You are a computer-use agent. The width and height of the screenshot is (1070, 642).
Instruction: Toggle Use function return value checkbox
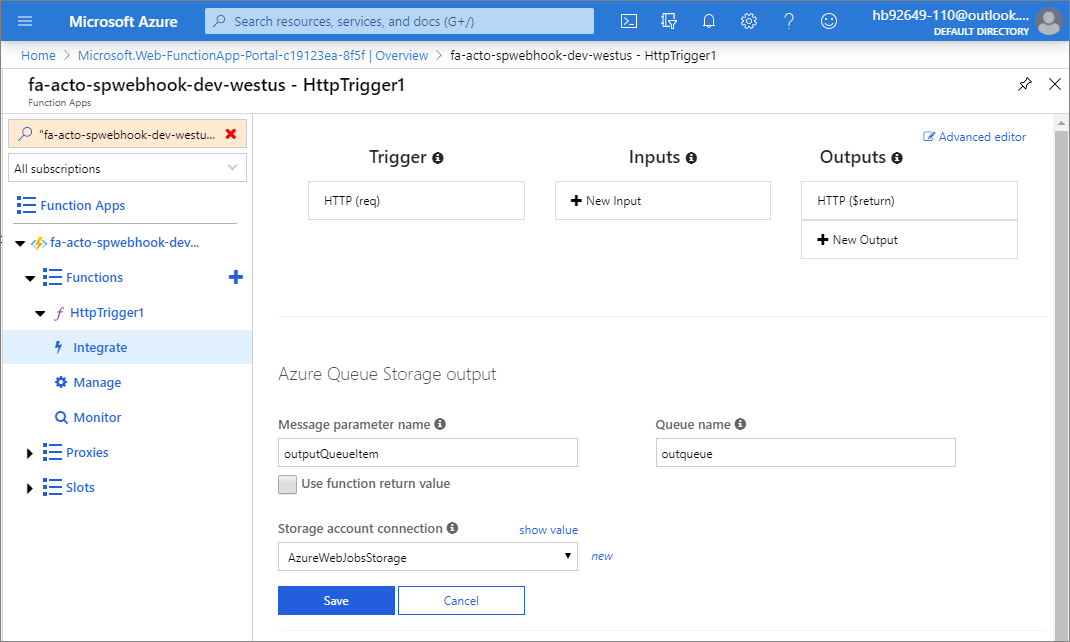click(287, 484)
